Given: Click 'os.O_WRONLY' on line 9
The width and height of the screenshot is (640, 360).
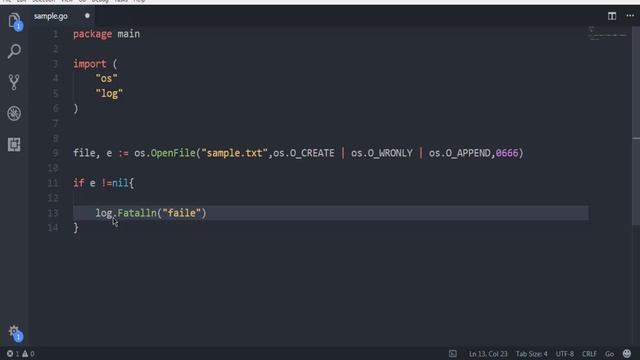Looking at the screenshot, I should click(382, 153).
